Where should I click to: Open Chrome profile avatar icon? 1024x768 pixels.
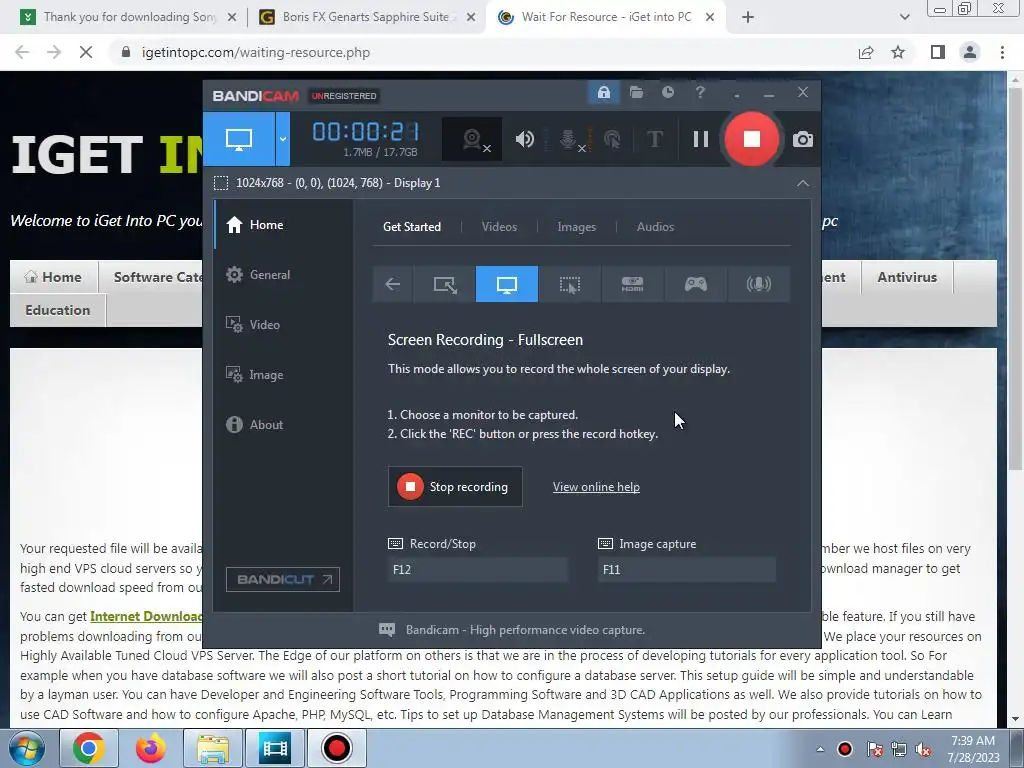(x=970, y=52)
